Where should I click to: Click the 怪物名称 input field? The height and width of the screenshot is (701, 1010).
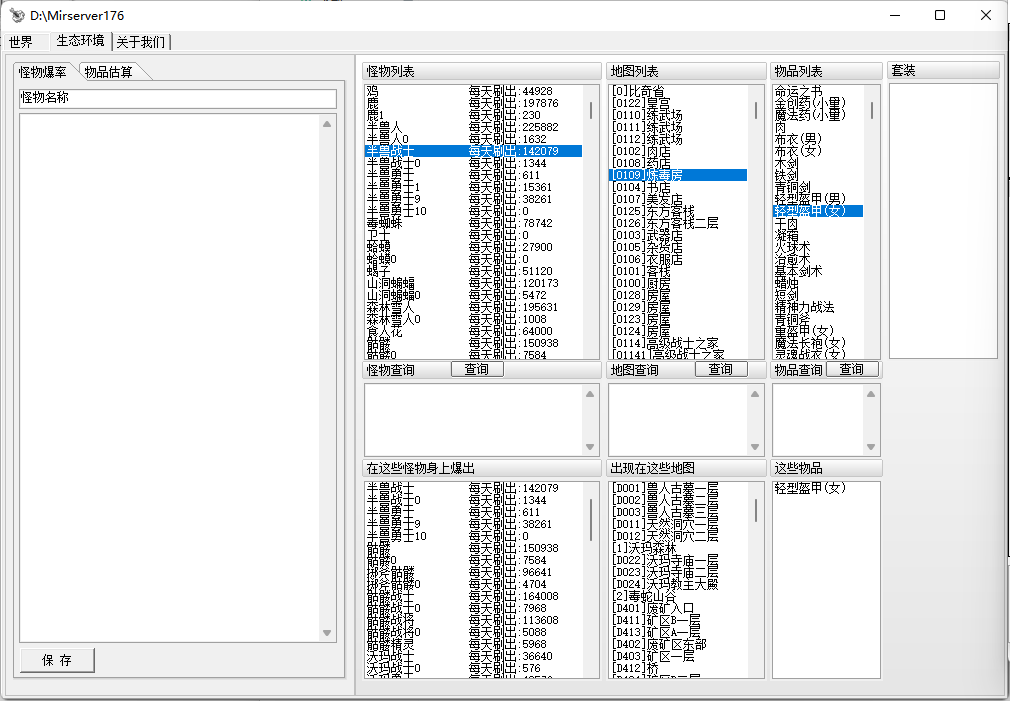pos(178,98)
